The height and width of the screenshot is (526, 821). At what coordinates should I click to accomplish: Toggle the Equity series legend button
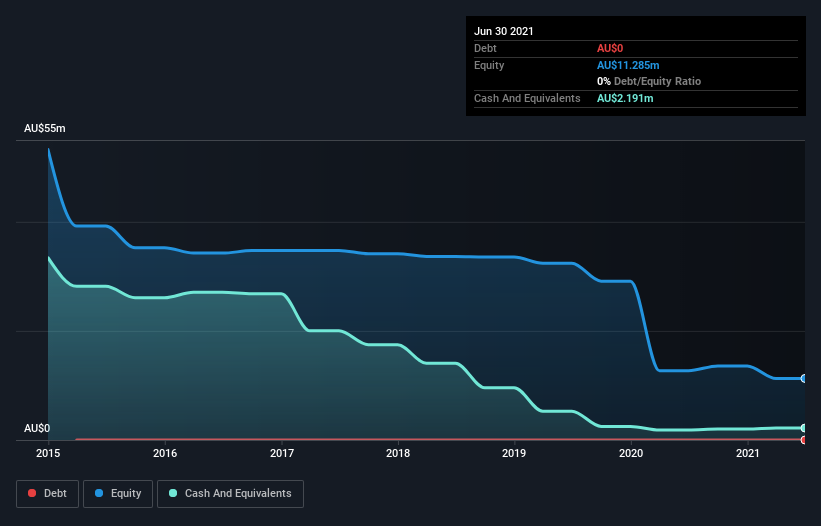point(118,494)
